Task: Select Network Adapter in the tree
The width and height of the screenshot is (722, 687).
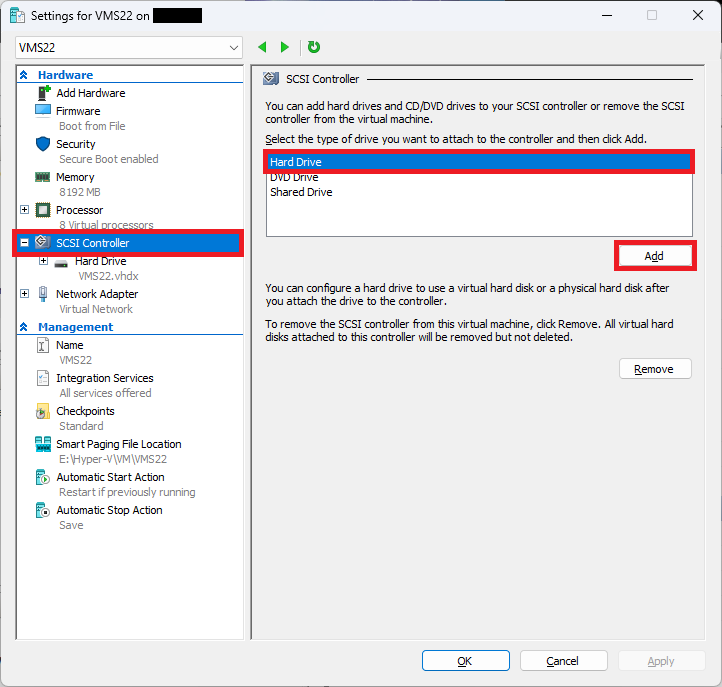Action: pyautogui.click(x=97, y=294)
